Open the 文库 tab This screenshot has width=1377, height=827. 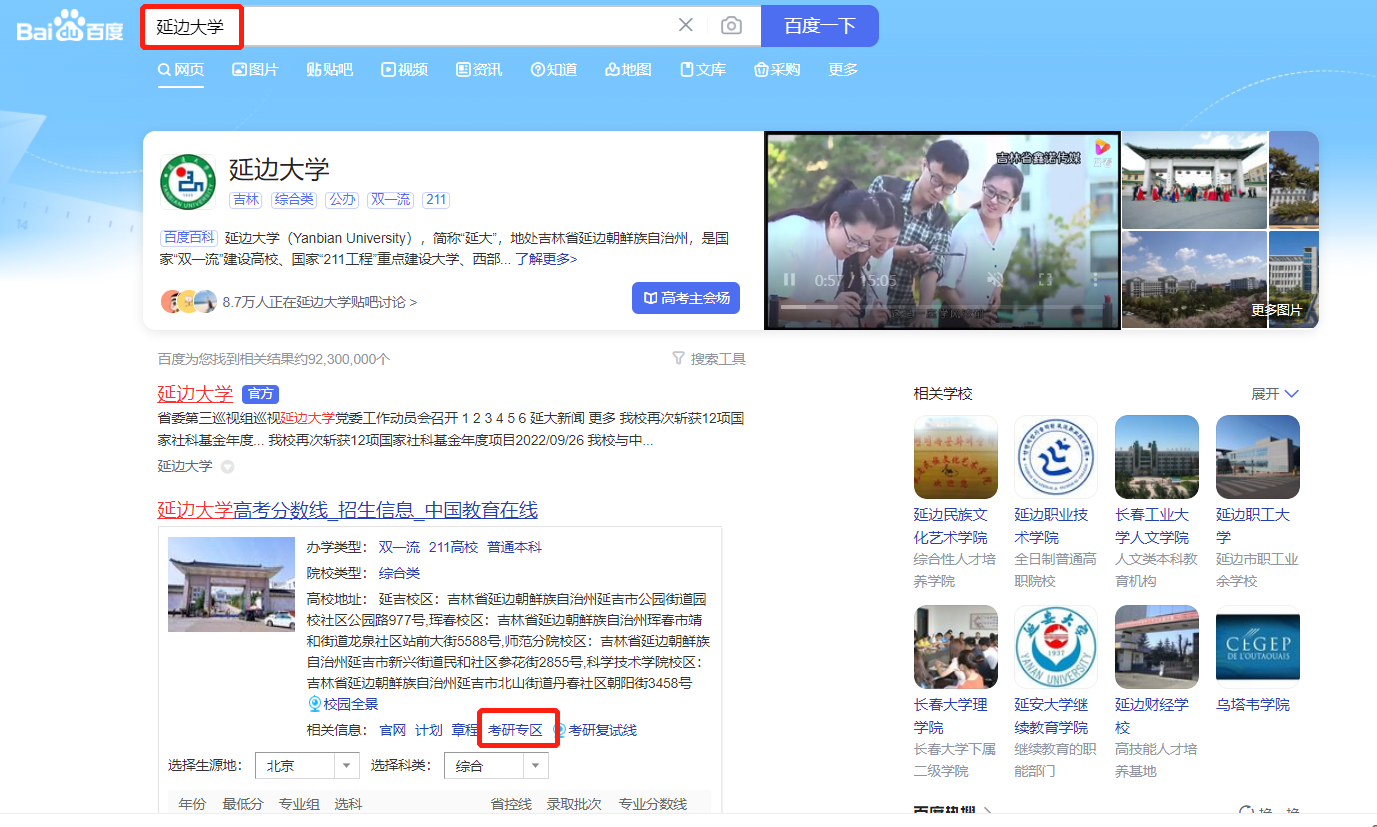pos(703,69)
